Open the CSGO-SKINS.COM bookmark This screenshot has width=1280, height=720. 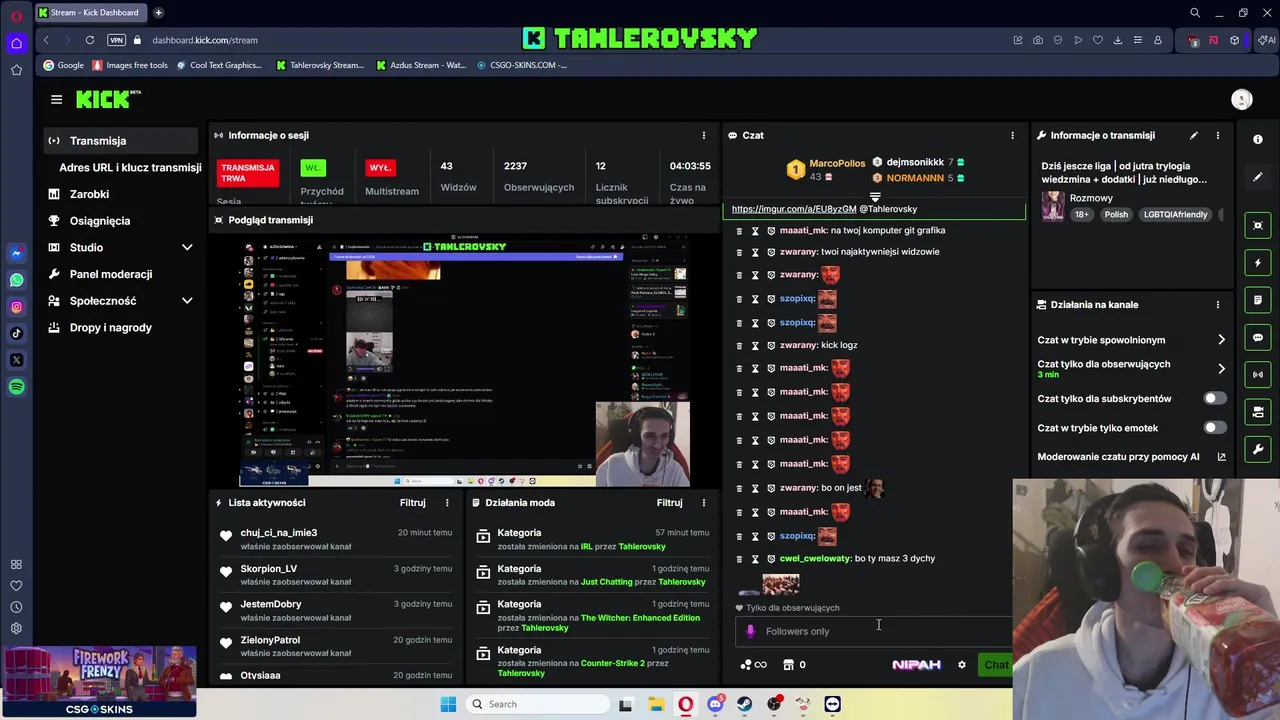(x=522, y=65)
